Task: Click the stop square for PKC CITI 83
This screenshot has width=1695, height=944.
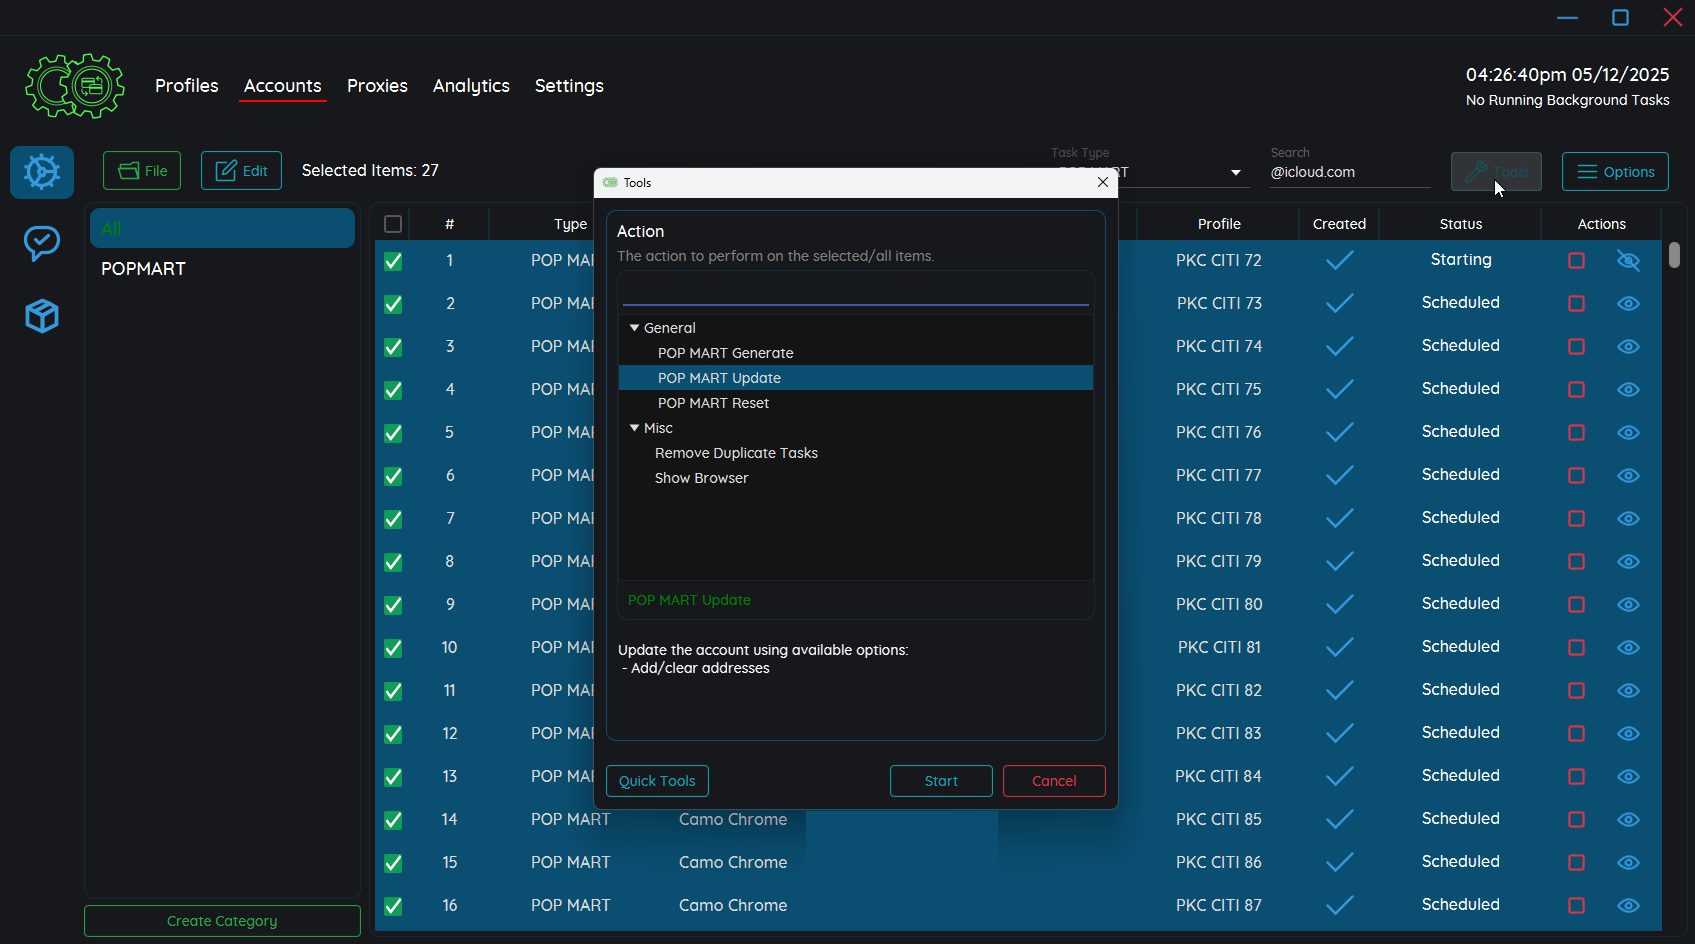Action: click(x=1576, y=733)
